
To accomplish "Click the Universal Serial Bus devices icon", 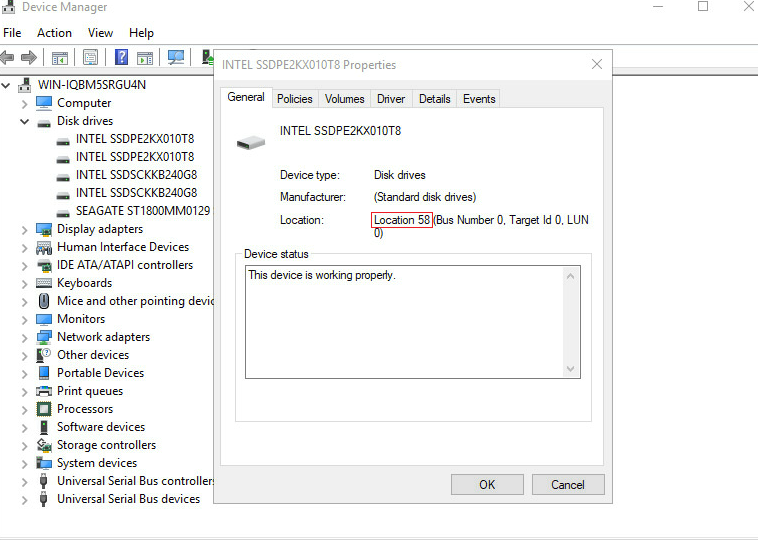I will 44,499.
